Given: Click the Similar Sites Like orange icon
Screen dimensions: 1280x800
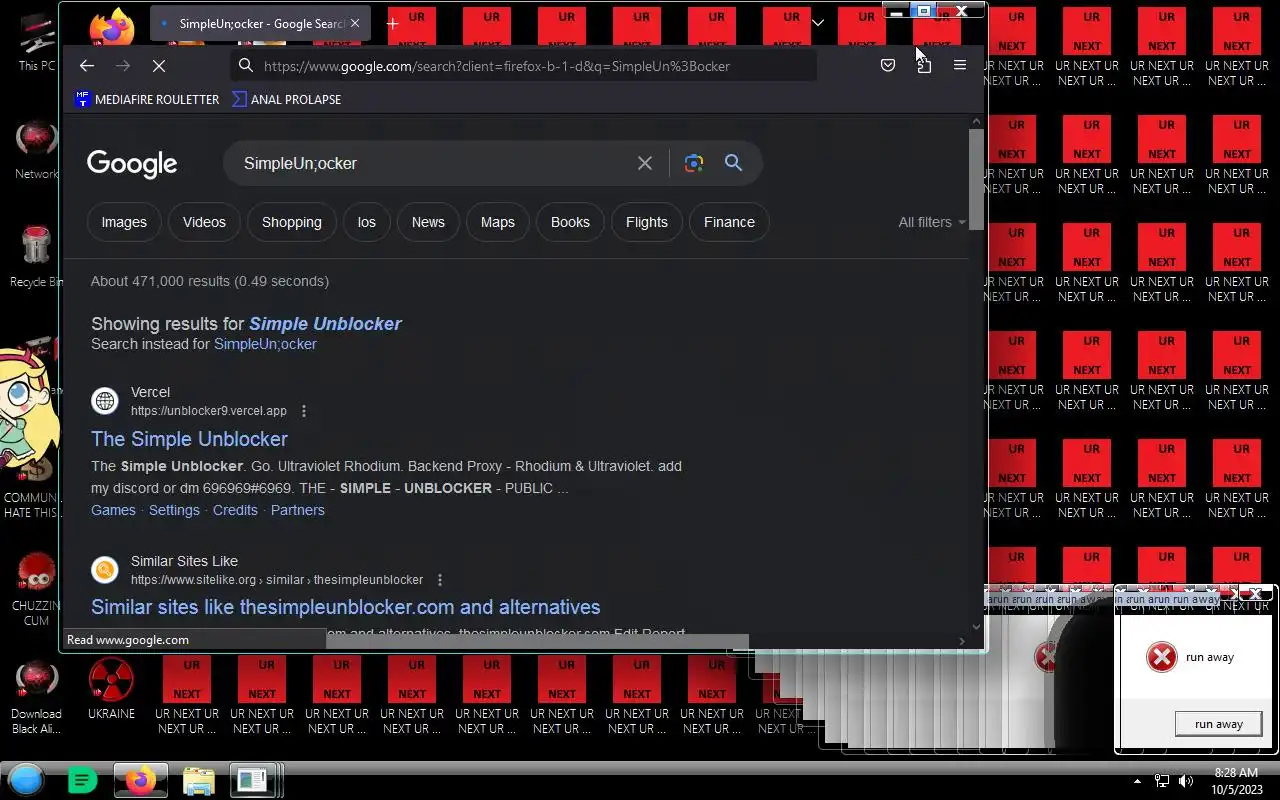Looking at the screenshot, I should 105,570.
